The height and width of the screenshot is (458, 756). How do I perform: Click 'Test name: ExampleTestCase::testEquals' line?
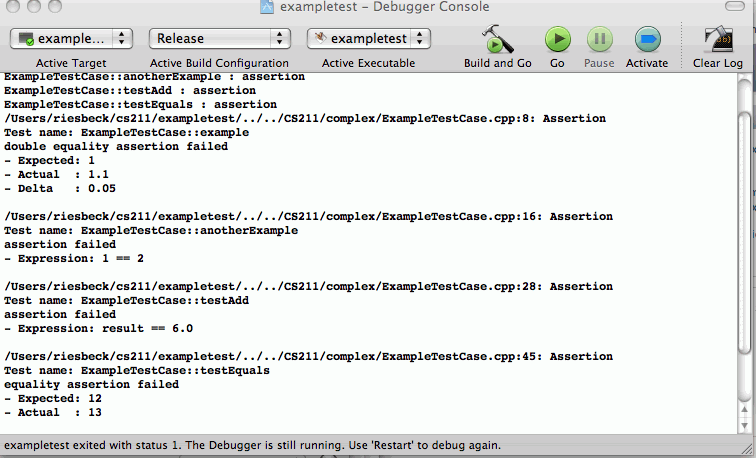tap(137, 370)
